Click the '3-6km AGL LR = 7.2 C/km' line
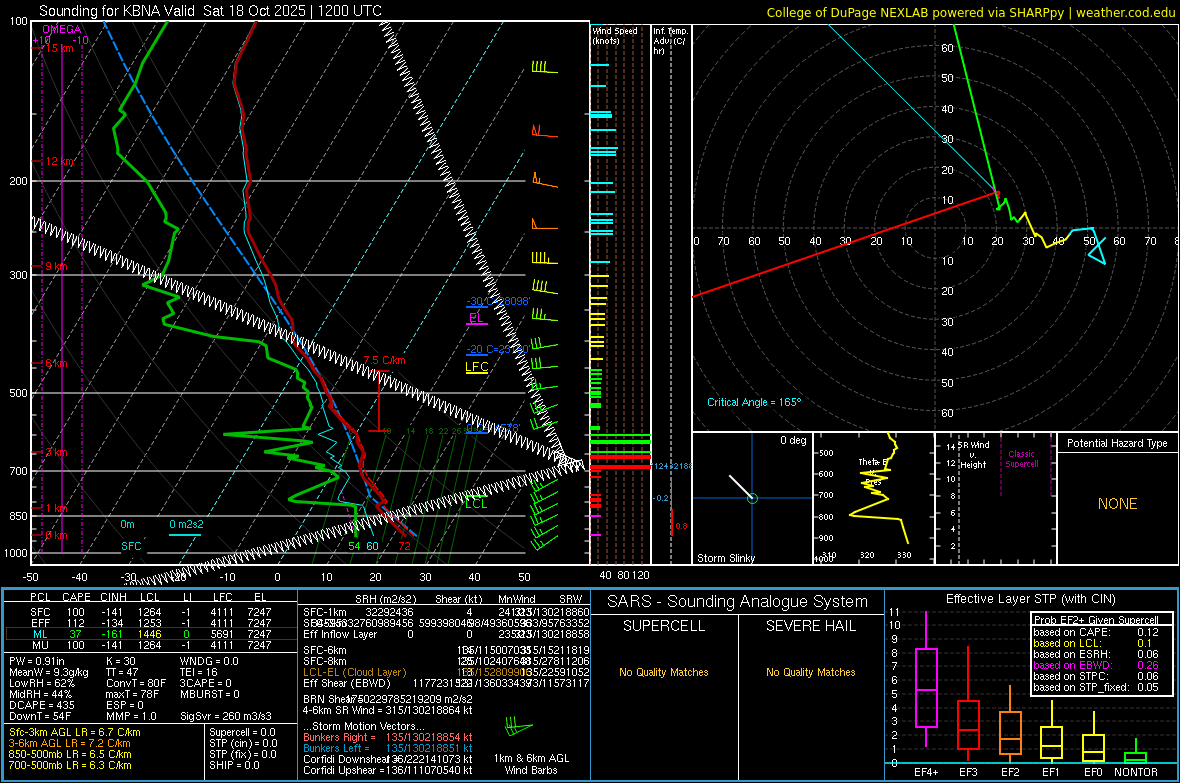 pos(69,743)
